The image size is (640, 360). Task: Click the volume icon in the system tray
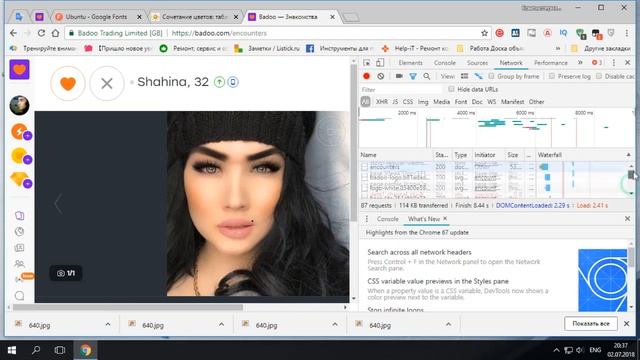tap(580, 350)
